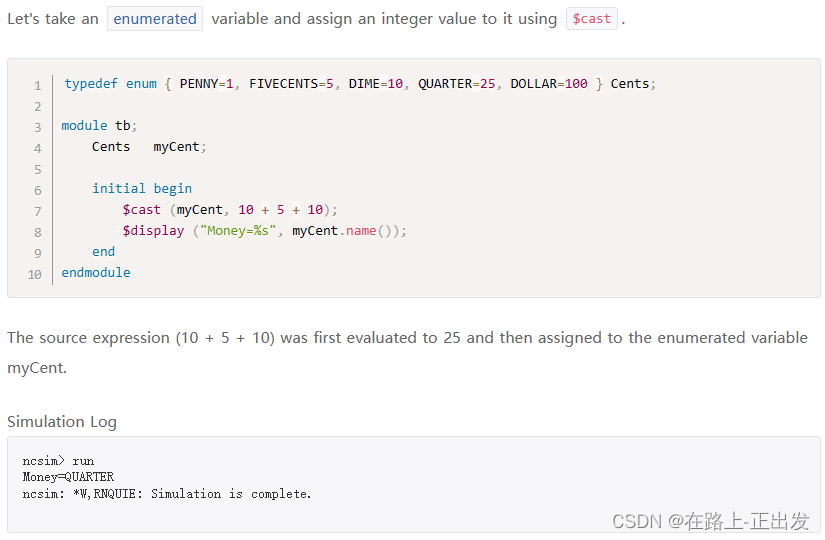Click the '$cast' call on line 7
The width and height of the screenshot is (825, 540).
tap(142, 210)
